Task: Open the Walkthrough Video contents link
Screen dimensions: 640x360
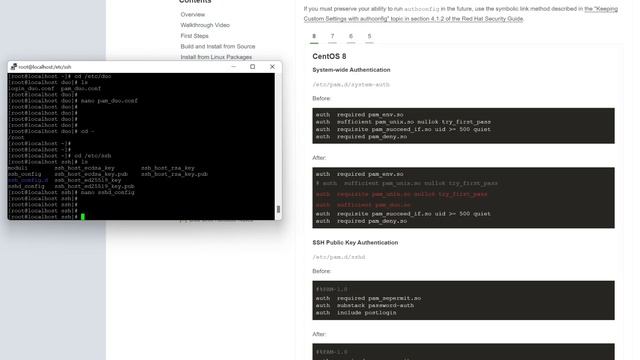Action: (x=205, y=25)
